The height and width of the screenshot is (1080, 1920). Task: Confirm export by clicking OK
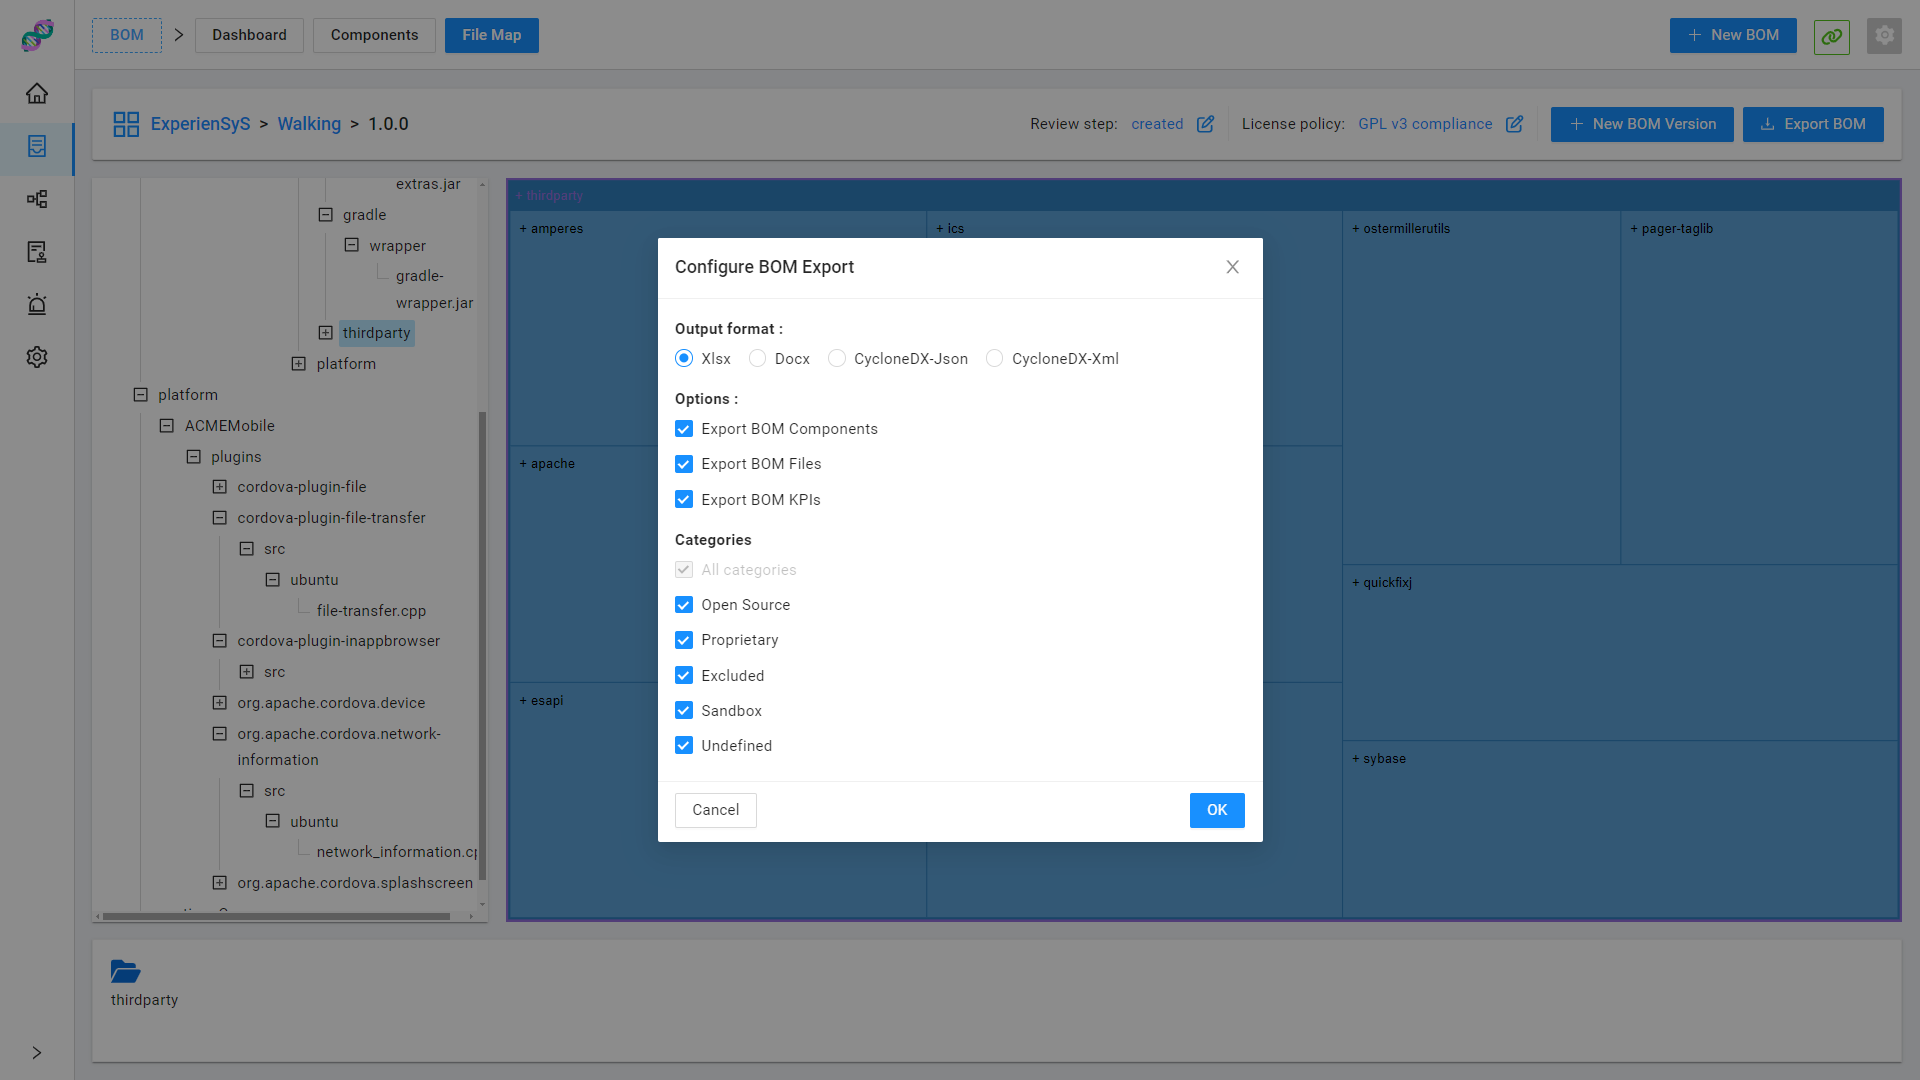coord(1217,810)
